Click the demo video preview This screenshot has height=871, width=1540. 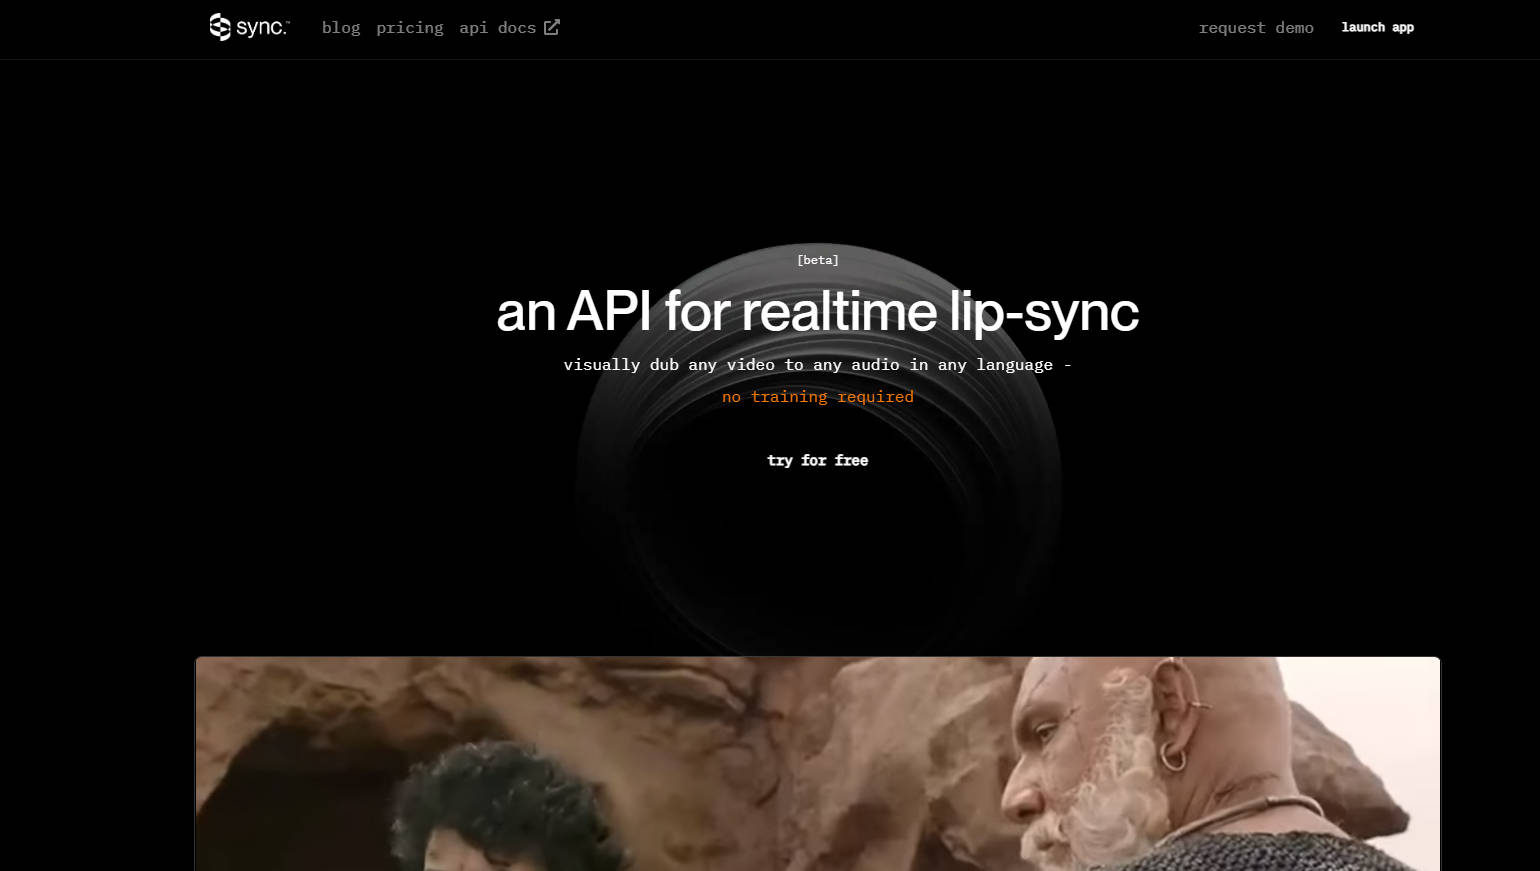point(817,764)
